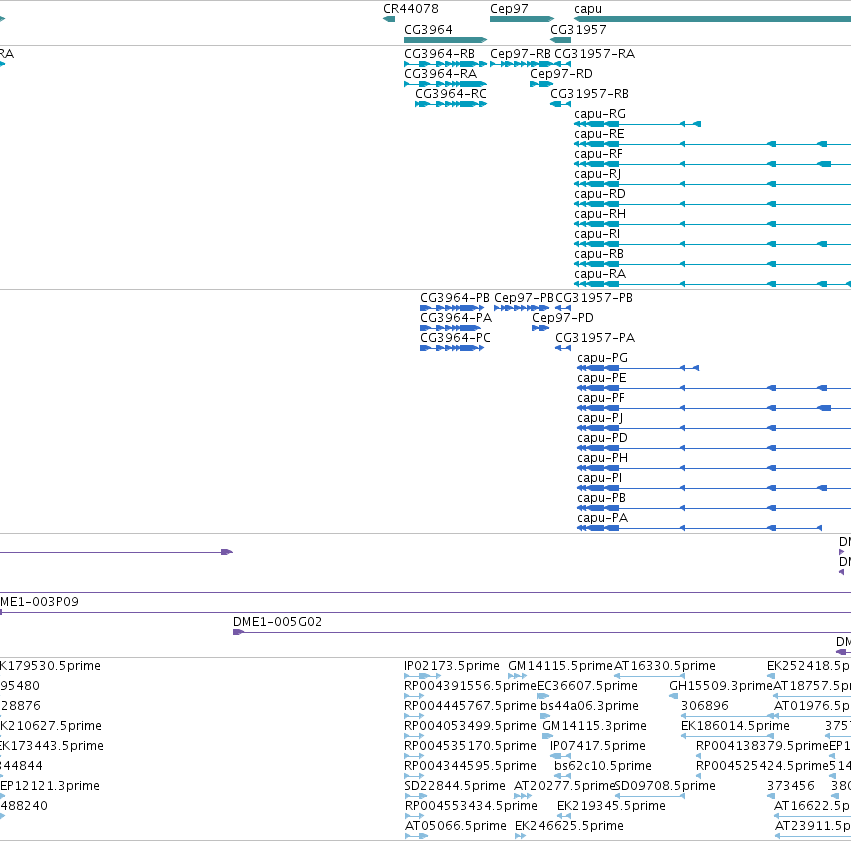Viewport: 851px width, 841px height.
Task: Click the CR44078 gene label
Action: point(410,9)
